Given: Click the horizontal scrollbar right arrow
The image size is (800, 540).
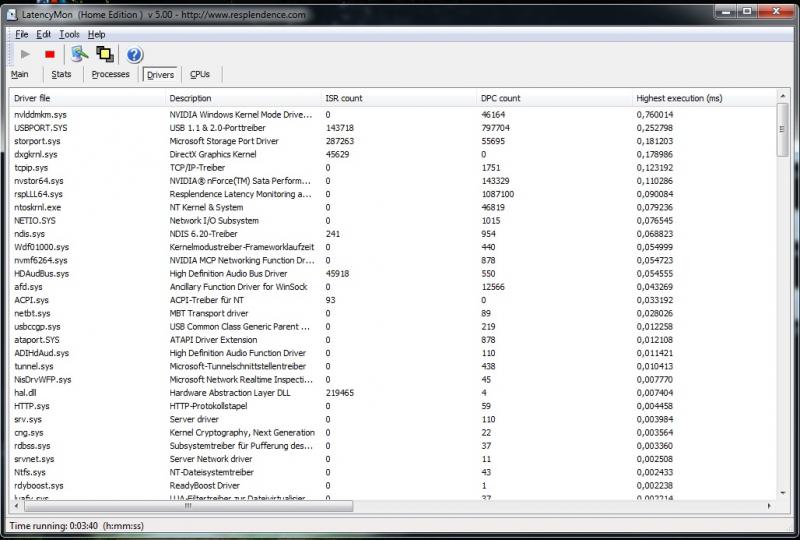Looking at the screenshot, I should (771, 504).
